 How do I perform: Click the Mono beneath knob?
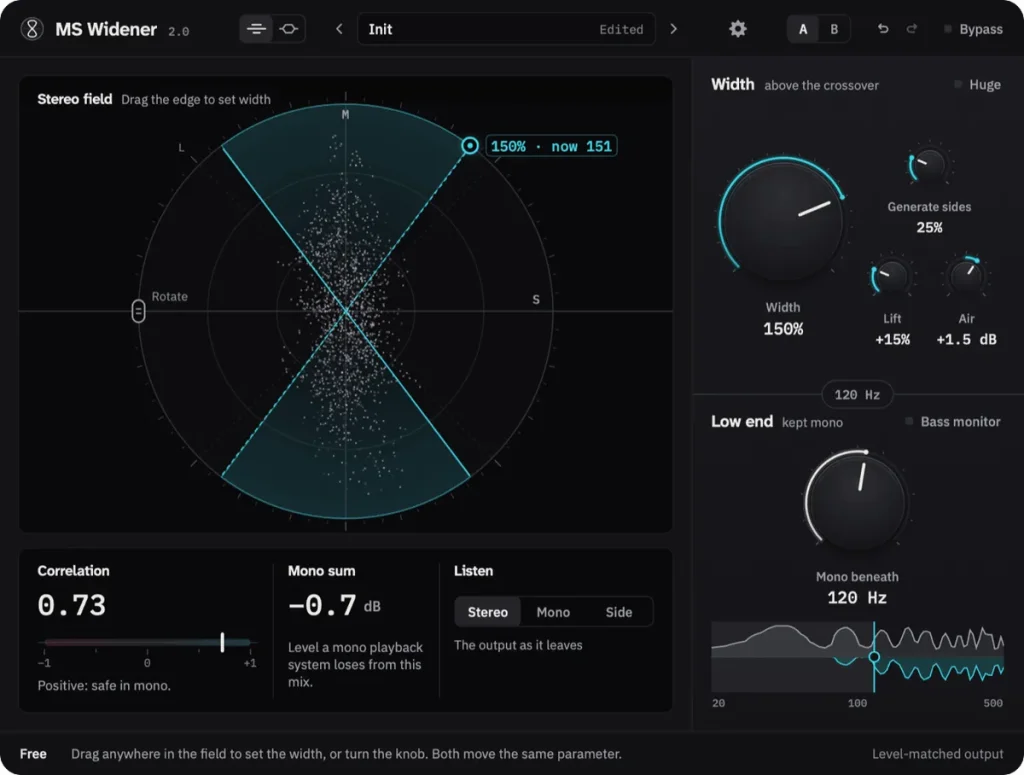click(856, 501)
